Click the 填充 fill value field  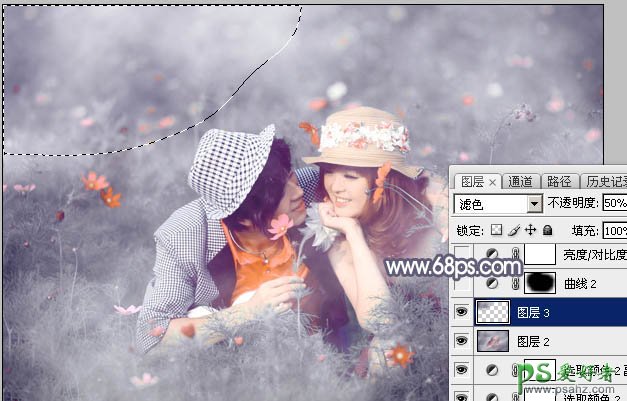(x=613, y=231)
